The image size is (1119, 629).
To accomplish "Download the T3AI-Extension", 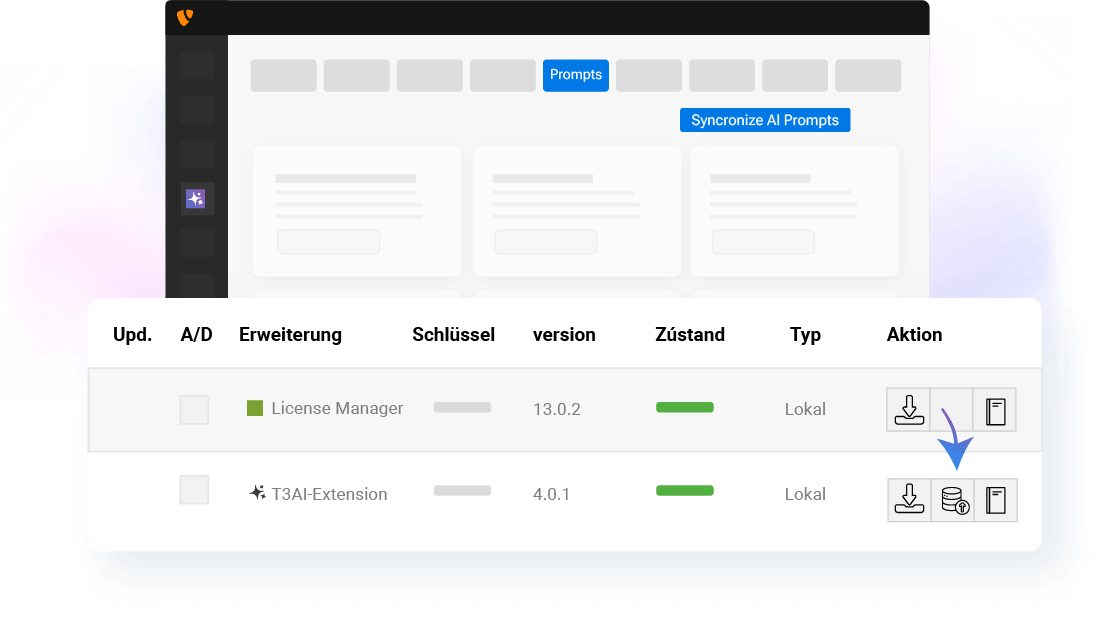I will [908, 500].
